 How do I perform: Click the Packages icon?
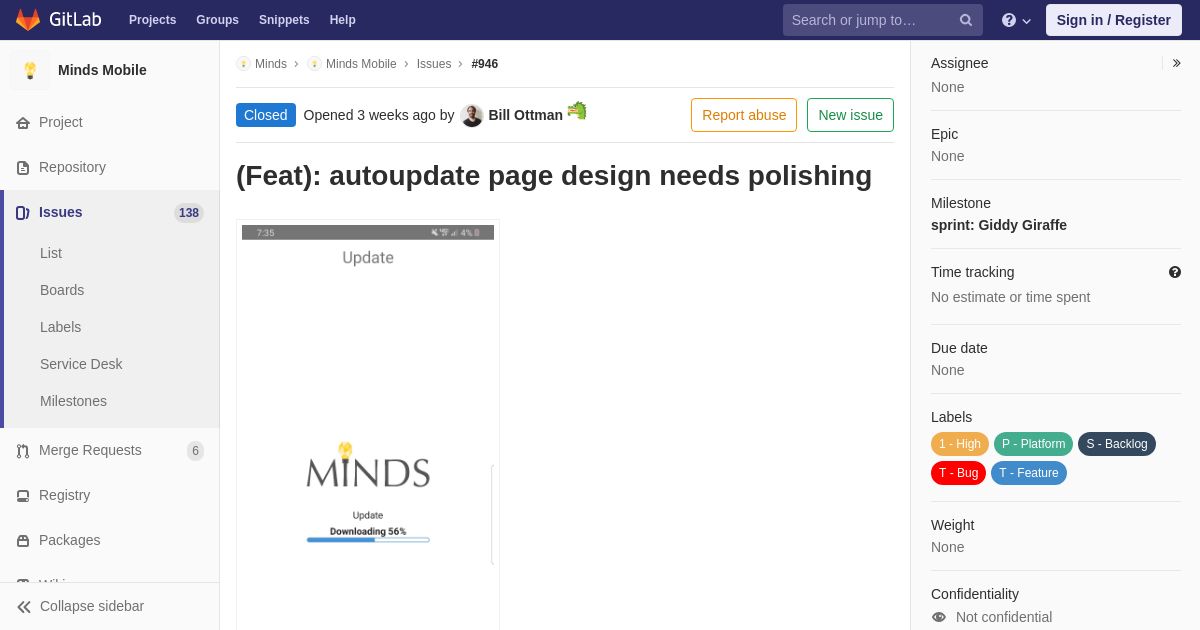coord(23,541)
